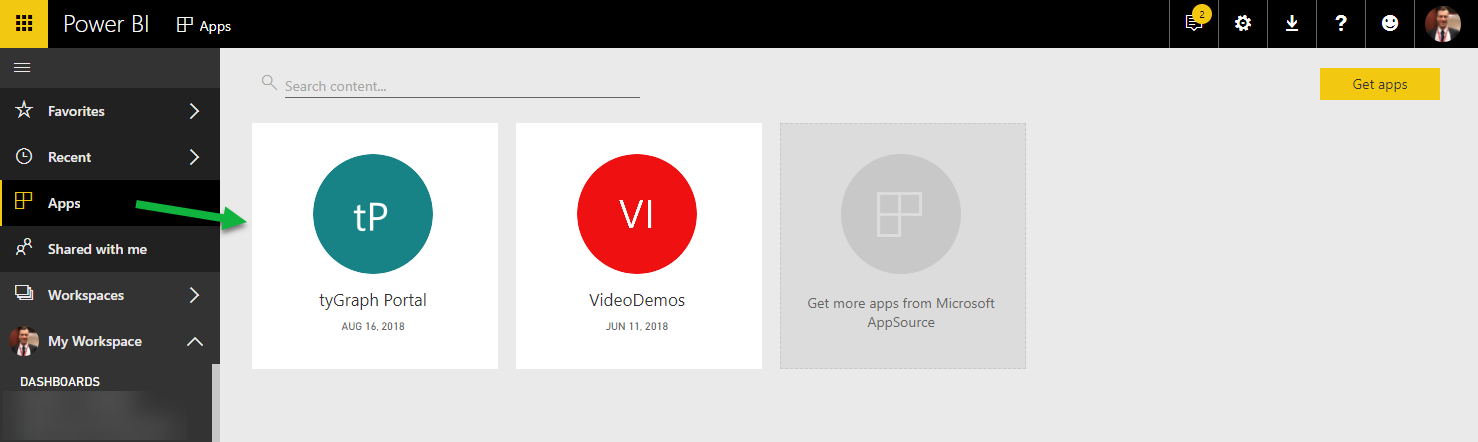Expand the Workspaces flyout arrow
Image resolution: width=1478 pixels, height=442 pixels.
point(195,295)
